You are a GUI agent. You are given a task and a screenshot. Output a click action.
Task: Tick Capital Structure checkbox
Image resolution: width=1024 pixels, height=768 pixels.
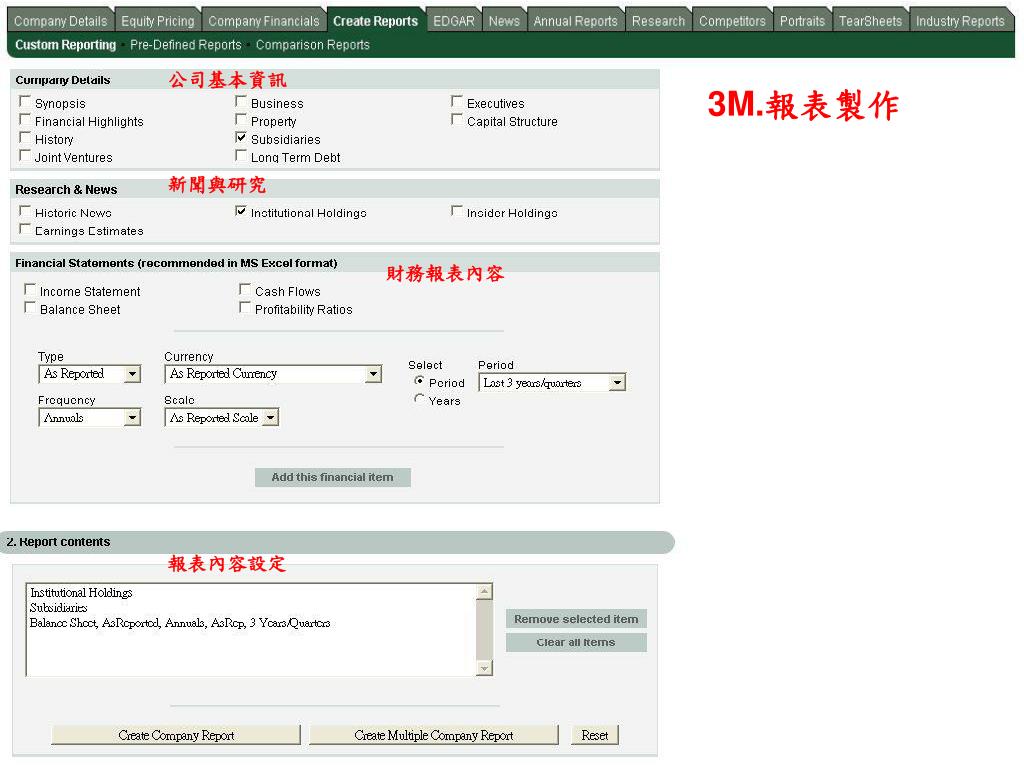coord(456,120)
